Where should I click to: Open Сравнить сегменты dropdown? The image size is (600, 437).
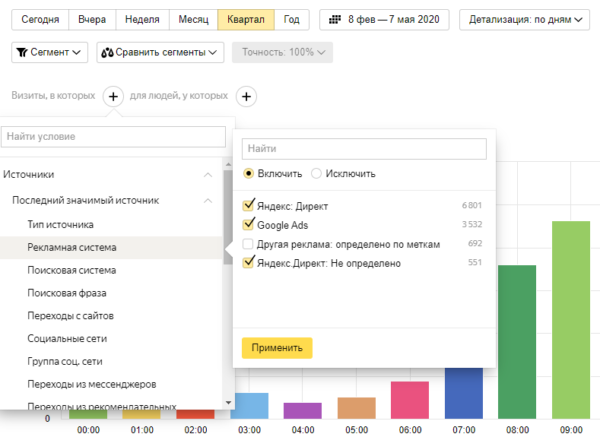[x=160, y=52]
